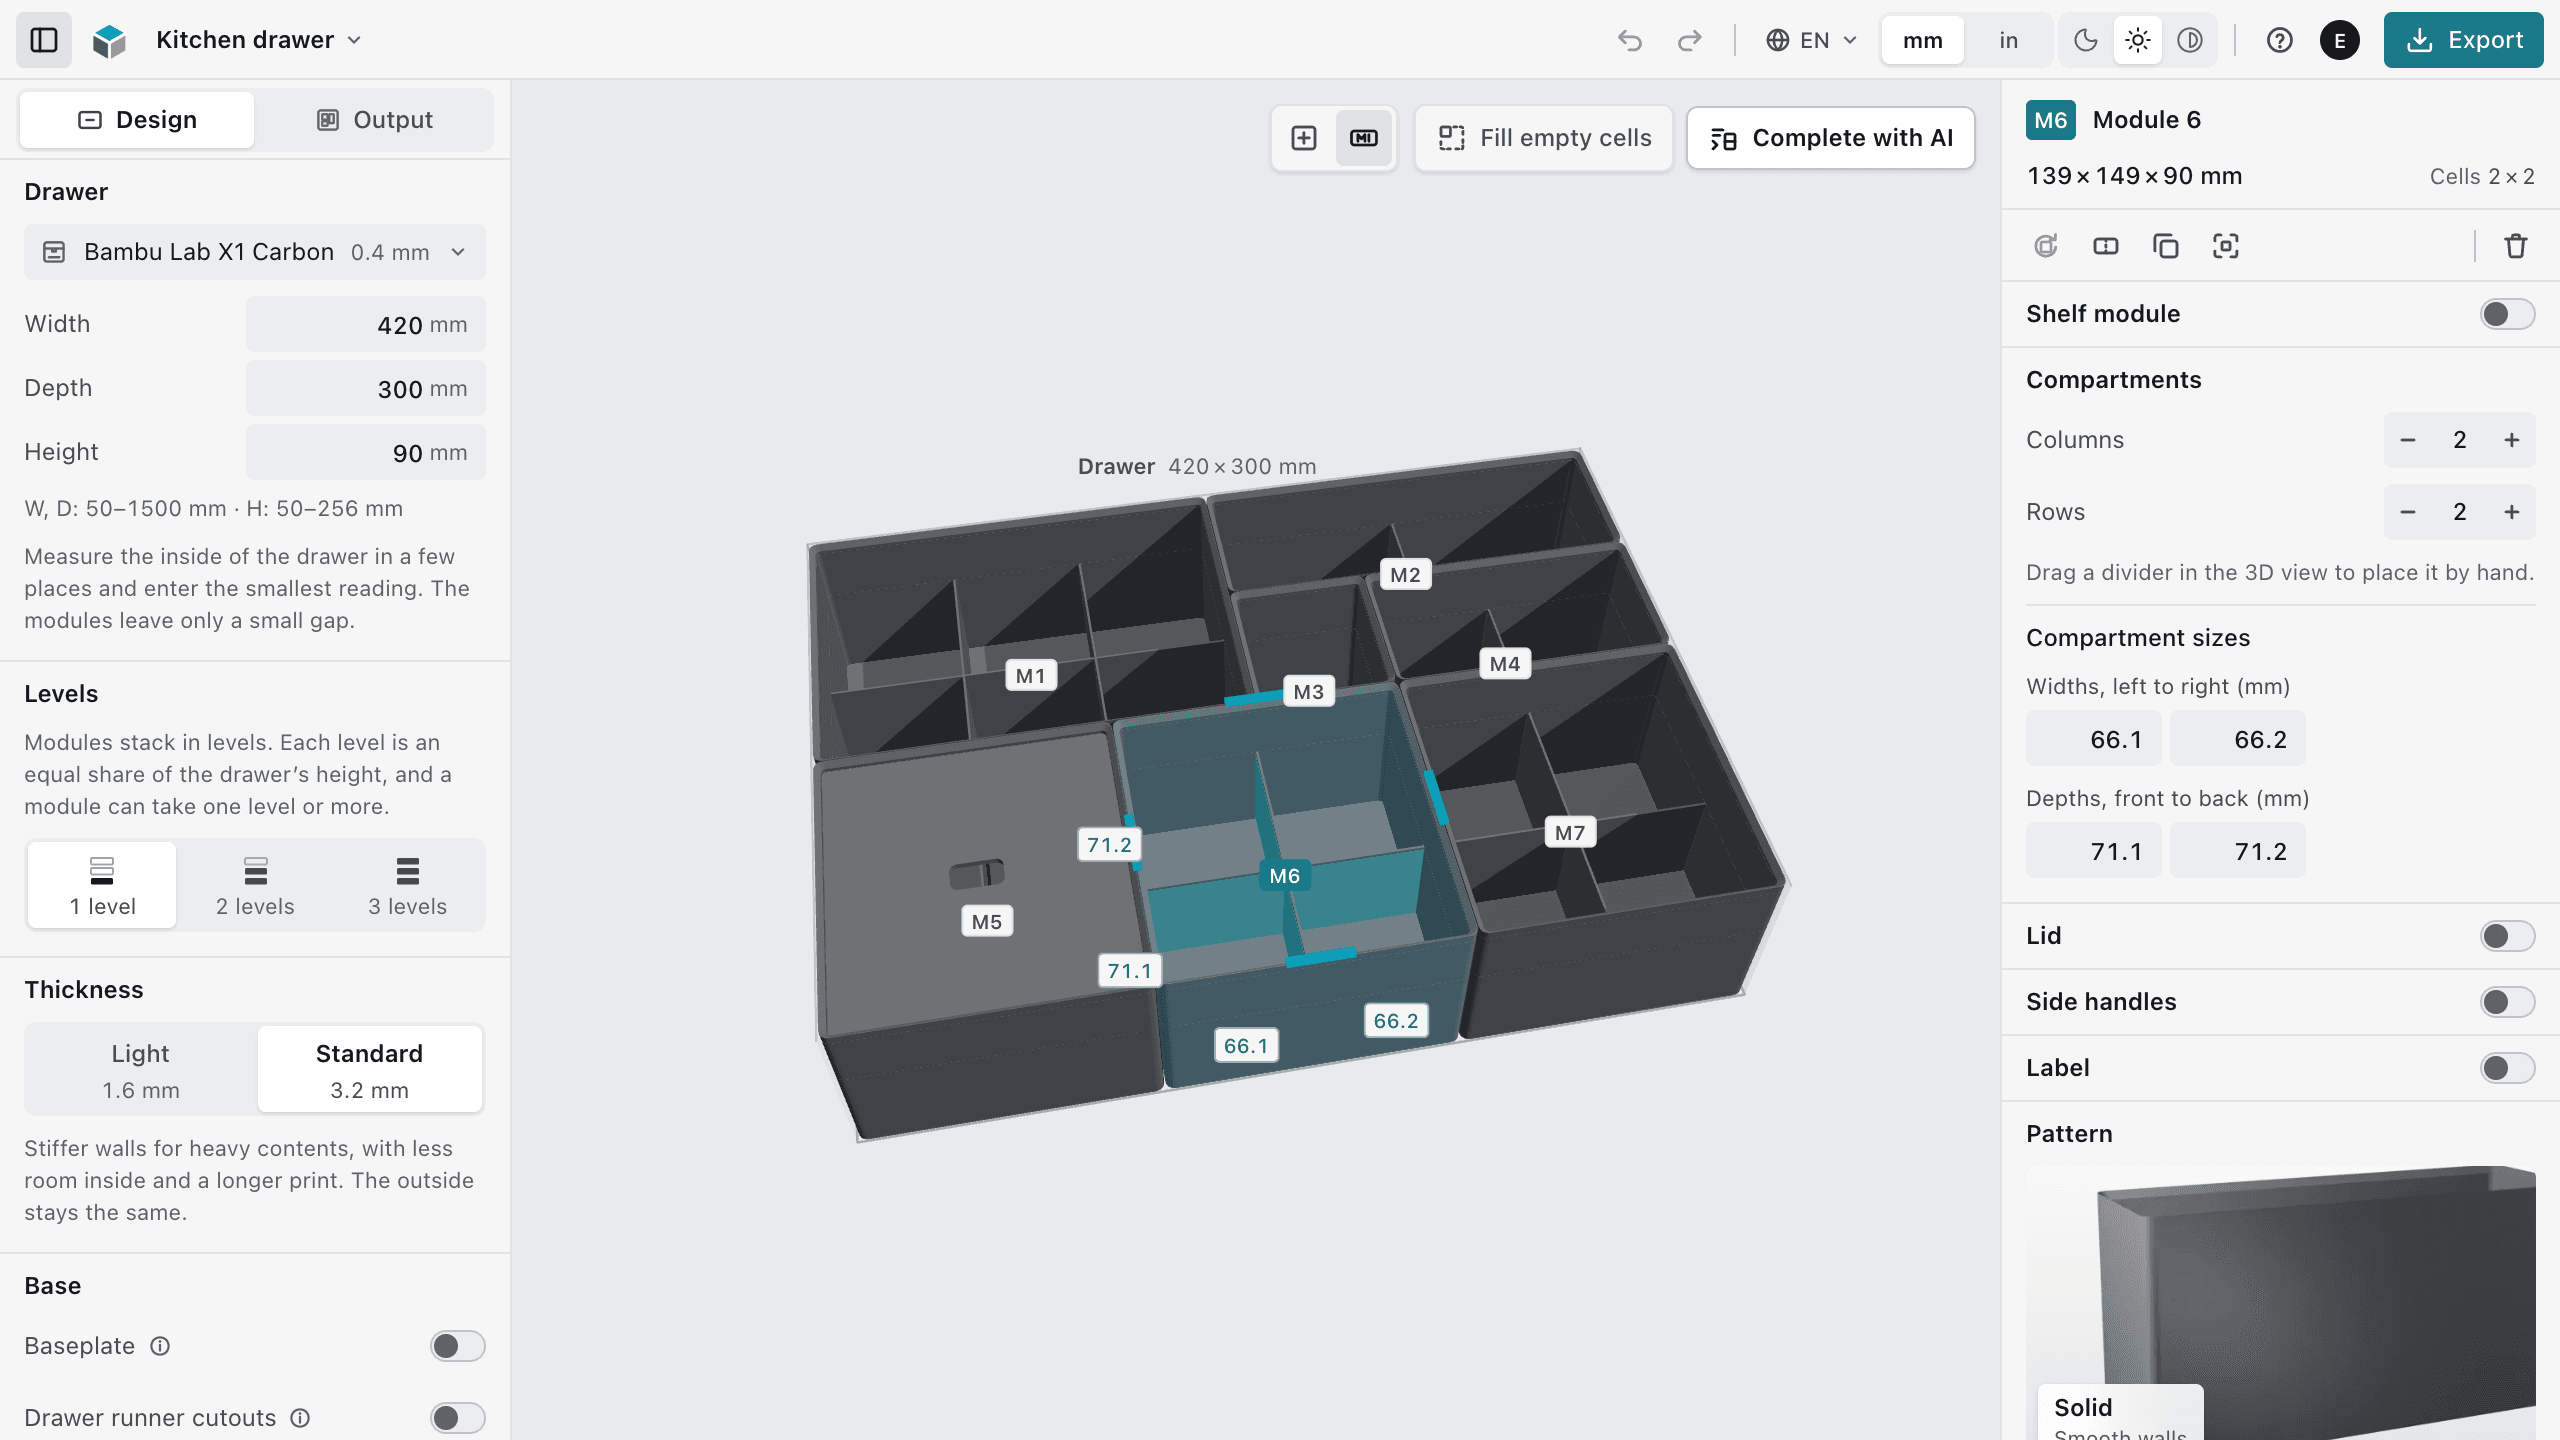Switch to dark theme moon icon

(2085, 40)
